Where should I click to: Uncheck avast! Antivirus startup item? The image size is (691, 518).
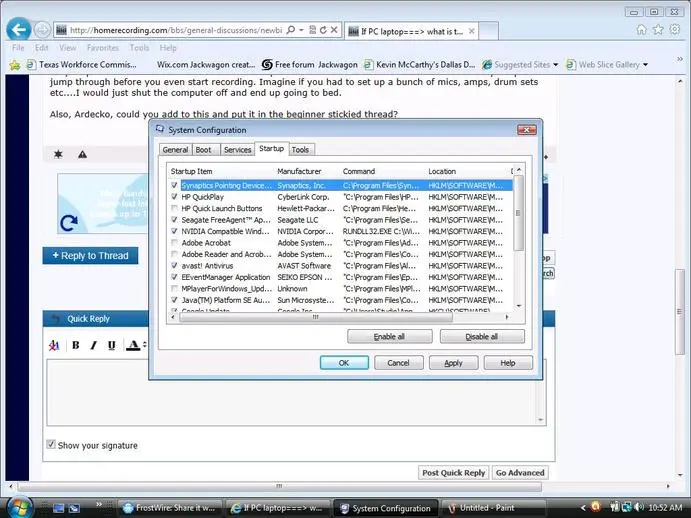175,265
